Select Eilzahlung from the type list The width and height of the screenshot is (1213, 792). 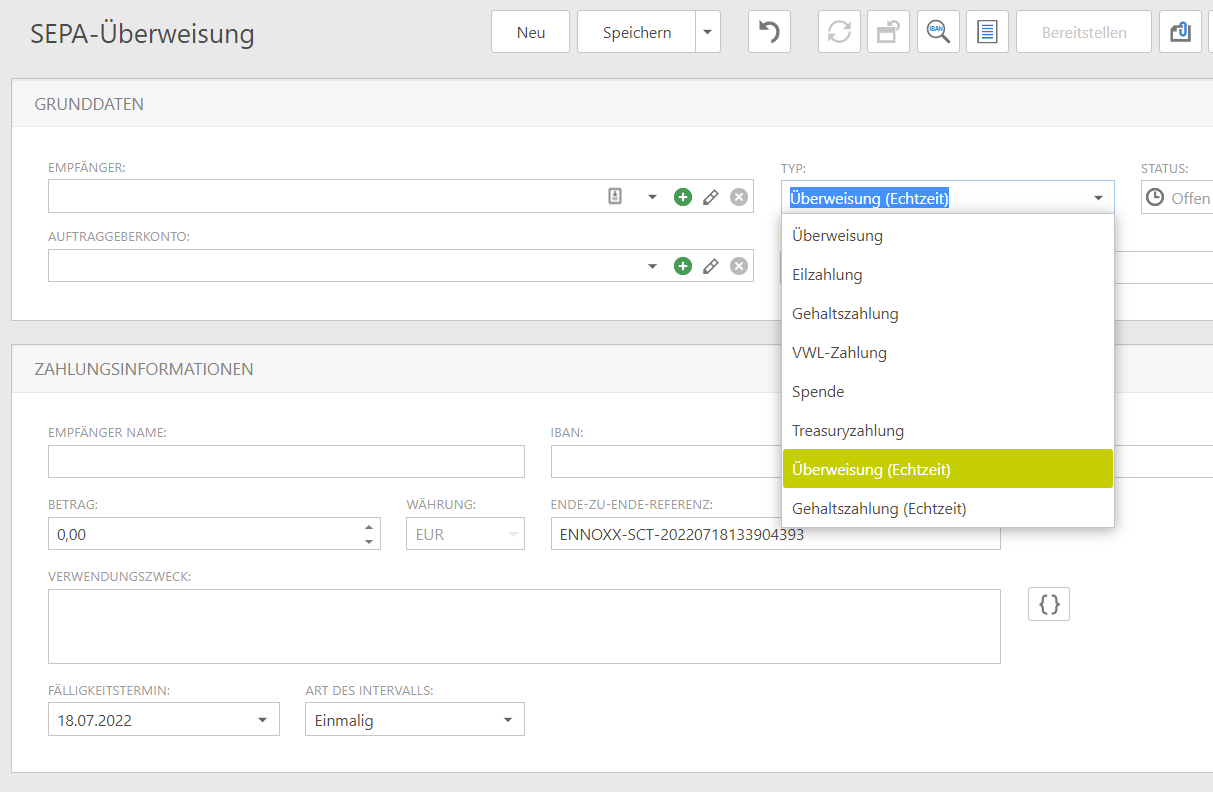pos(827,275)
